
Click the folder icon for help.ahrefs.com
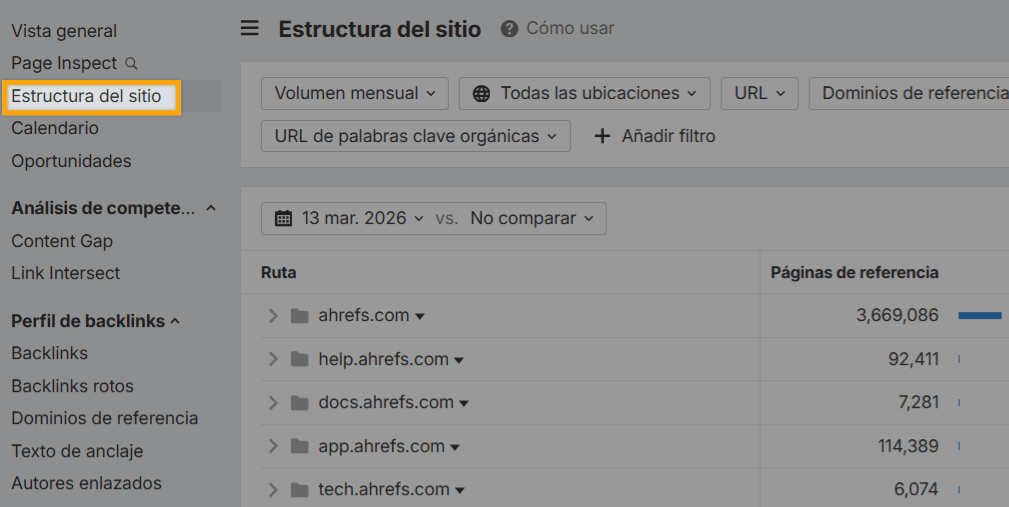pos(299,359)
